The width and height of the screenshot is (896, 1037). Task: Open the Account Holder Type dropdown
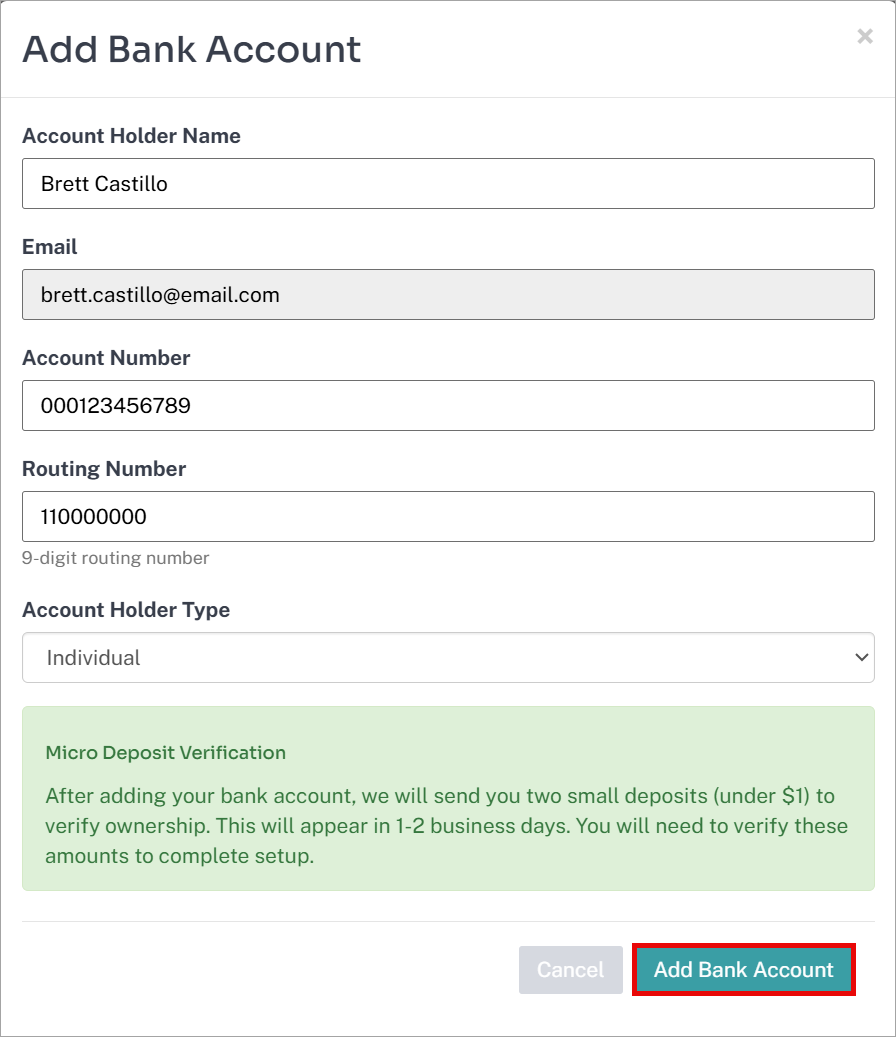tap(448, 657)
